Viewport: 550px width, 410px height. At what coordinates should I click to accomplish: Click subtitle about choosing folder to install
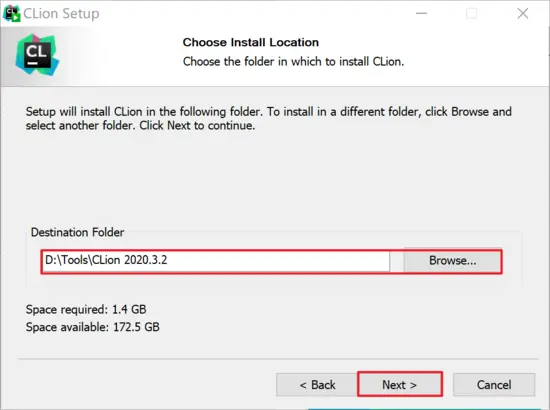coord(293,62)
